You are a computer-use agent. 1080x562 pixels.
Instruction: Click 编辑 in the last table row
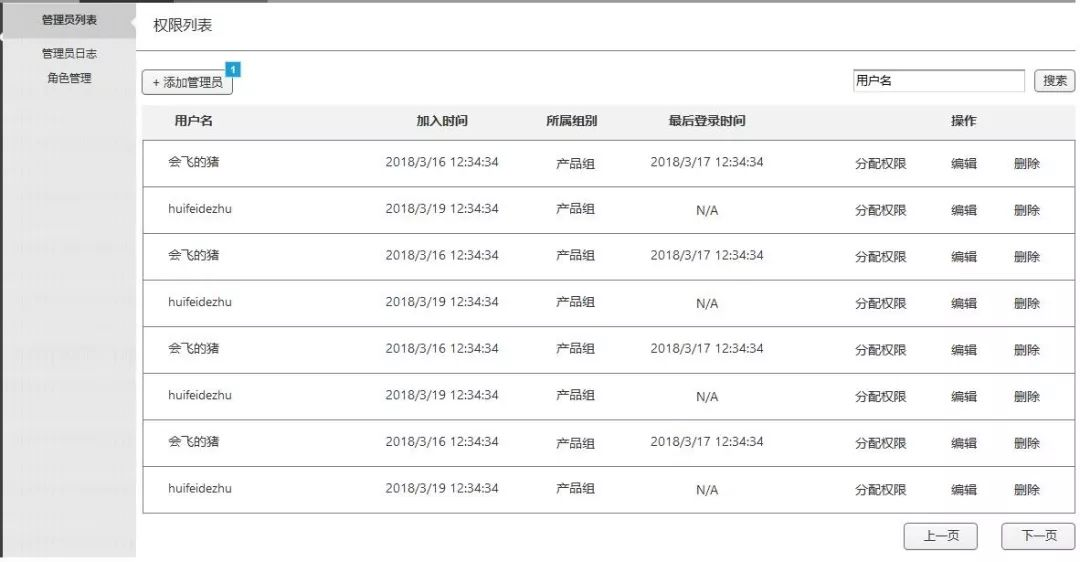point(964,490)
